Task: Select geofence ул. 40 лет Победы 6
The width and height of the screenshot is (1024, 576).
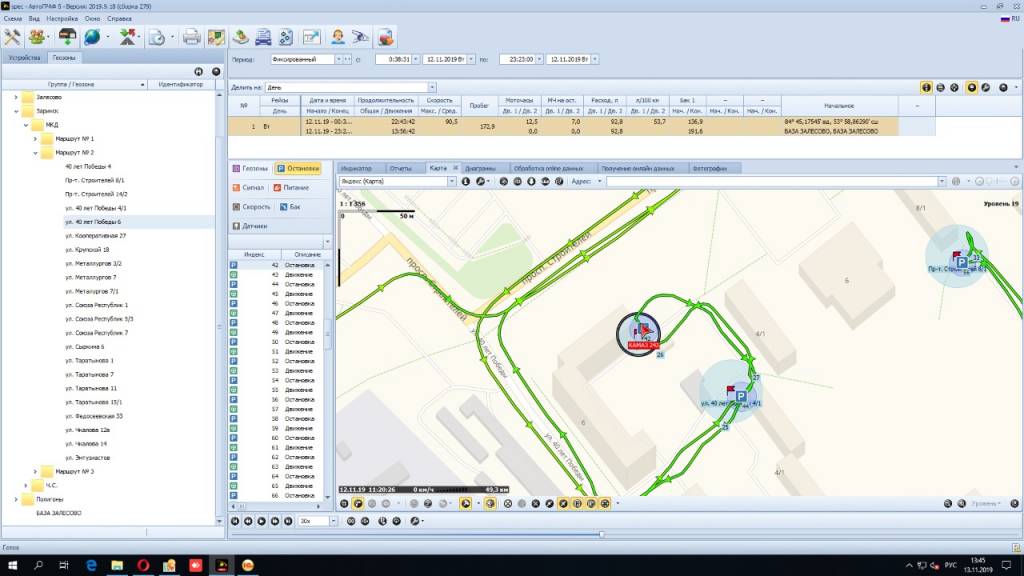Action: click(93, 222)
